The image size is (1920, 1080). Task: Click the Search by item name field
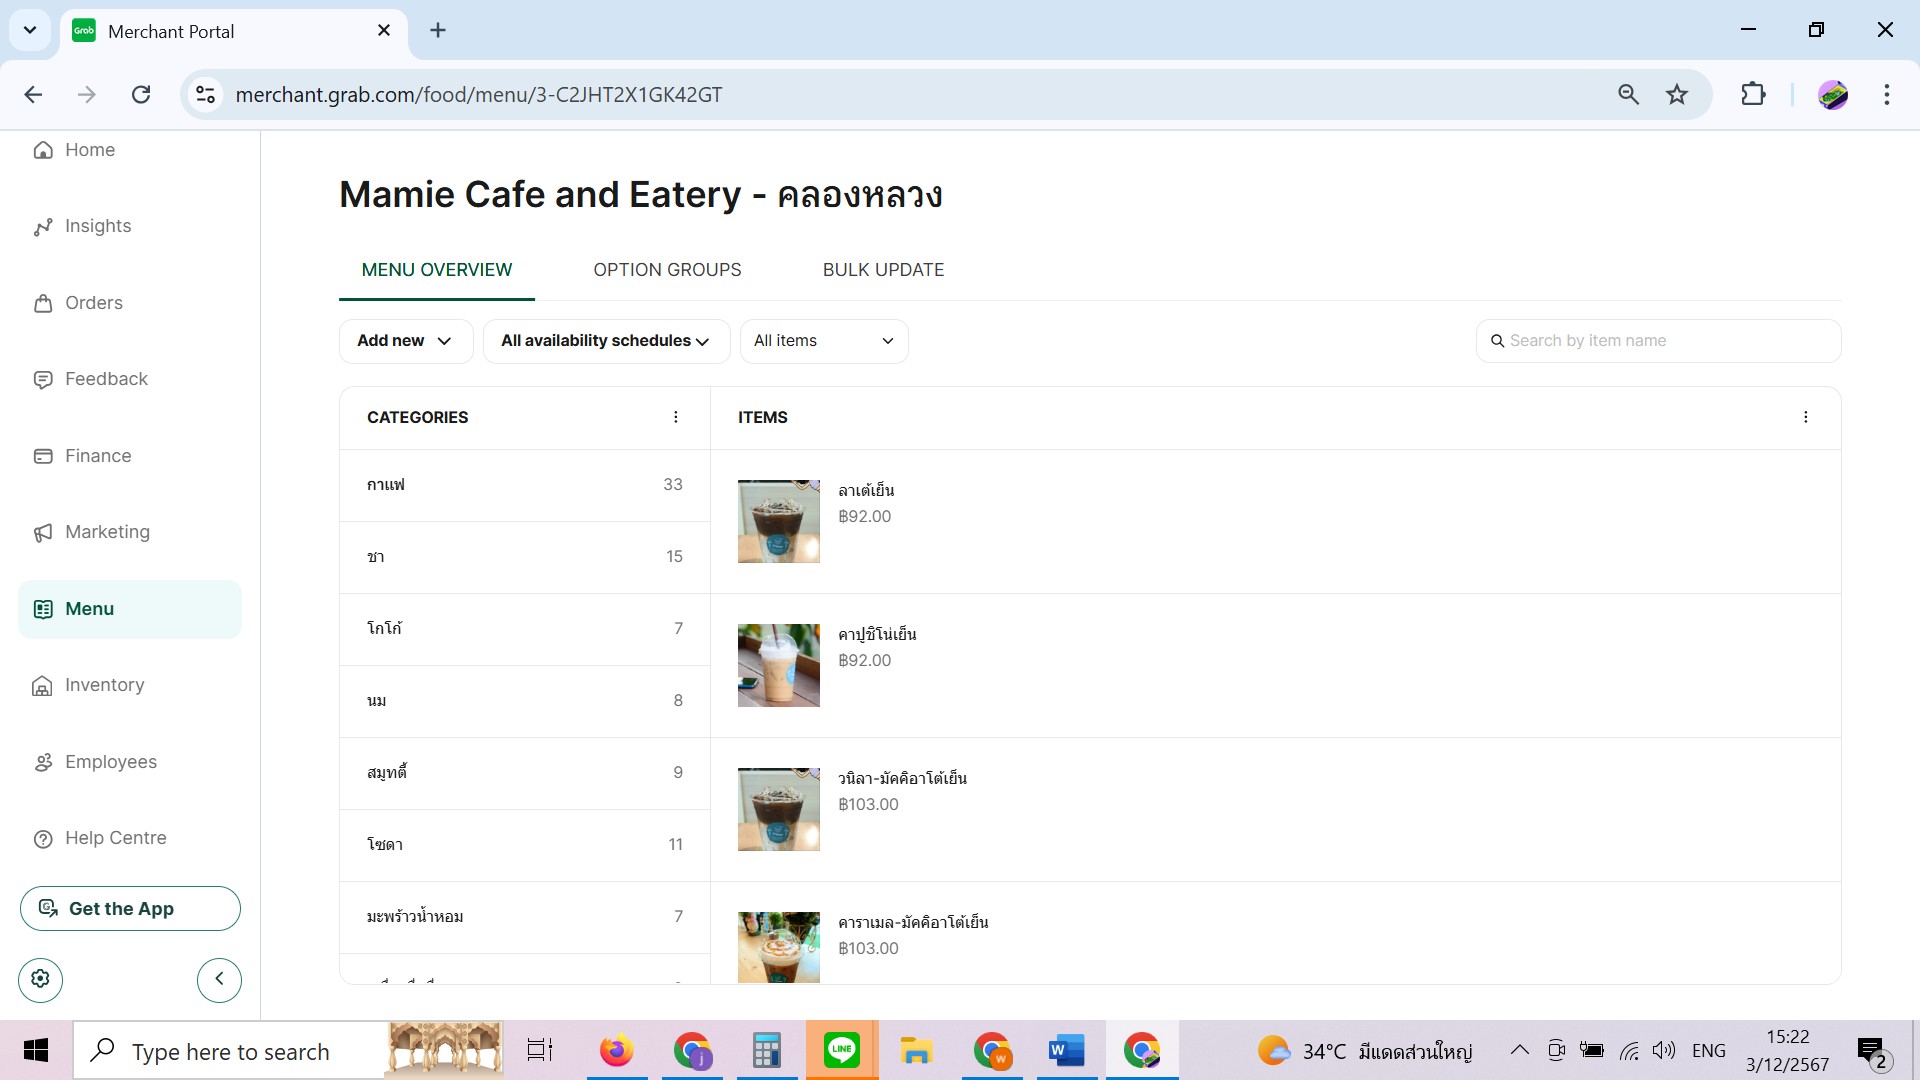pos(1658,341)
